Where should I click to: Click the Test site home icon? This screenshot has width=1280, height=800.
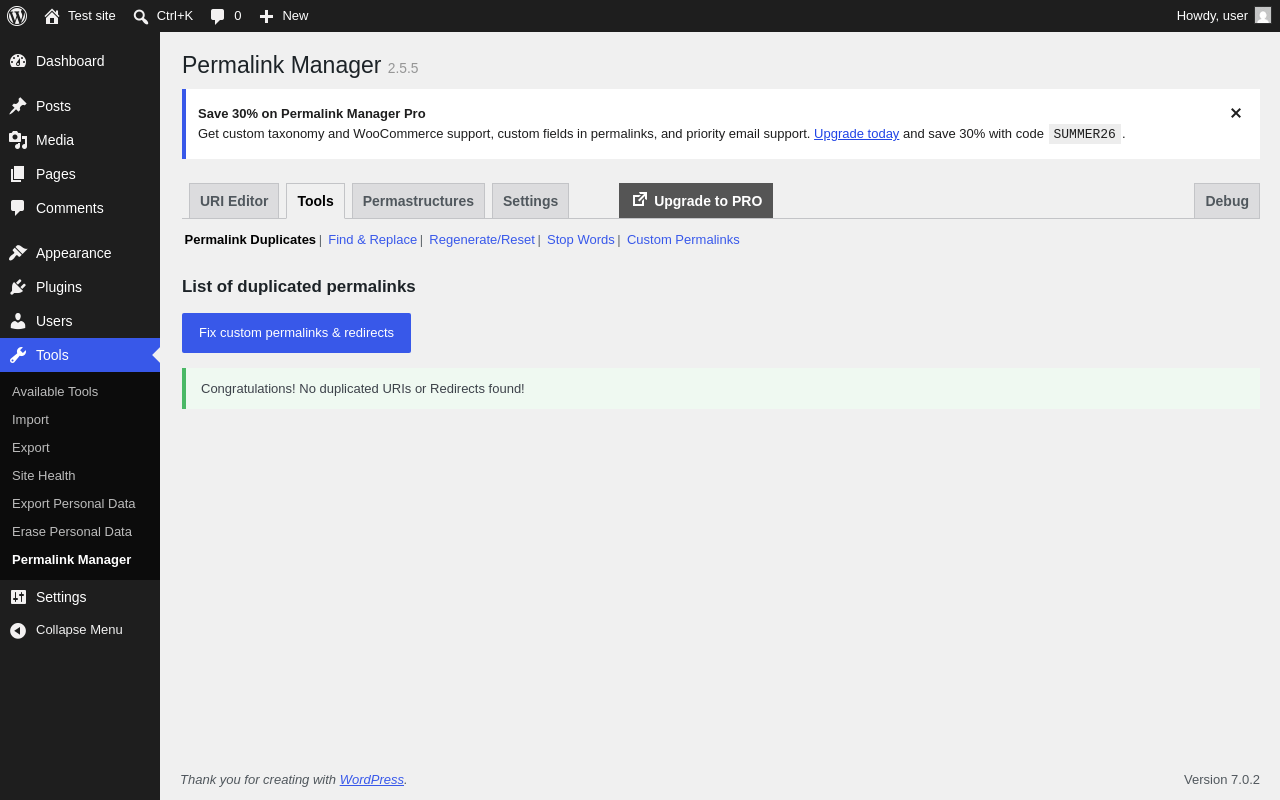[52, 16]
